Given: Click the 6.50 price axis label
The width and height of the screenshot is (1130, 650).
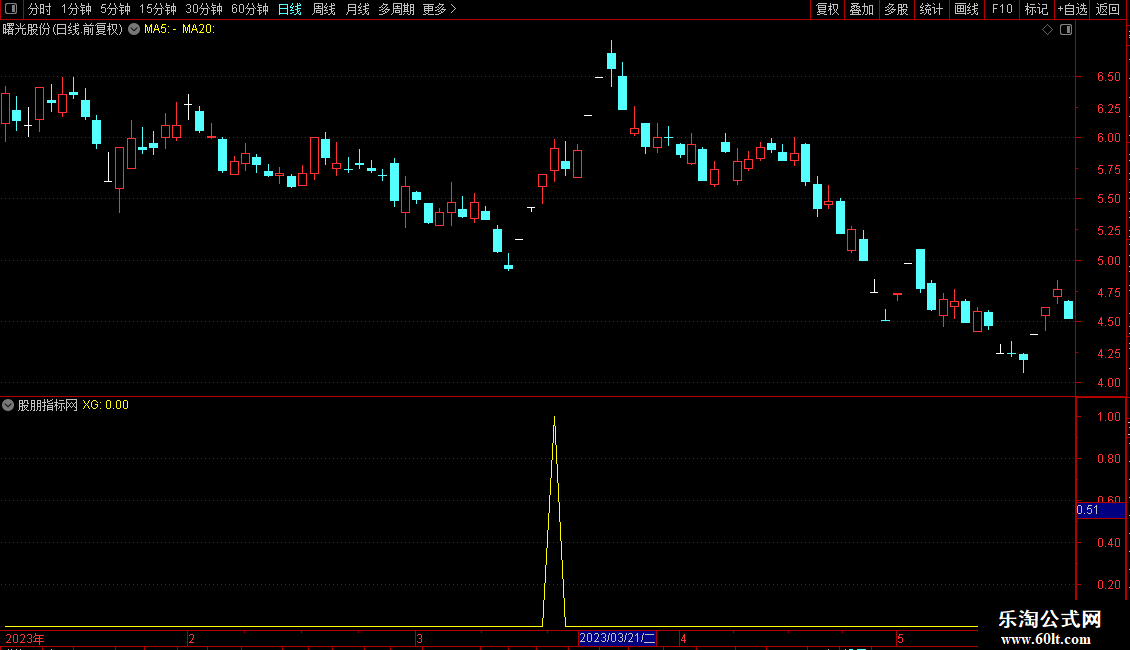Looking at the screenshot, I should (x=1108, y=76).
